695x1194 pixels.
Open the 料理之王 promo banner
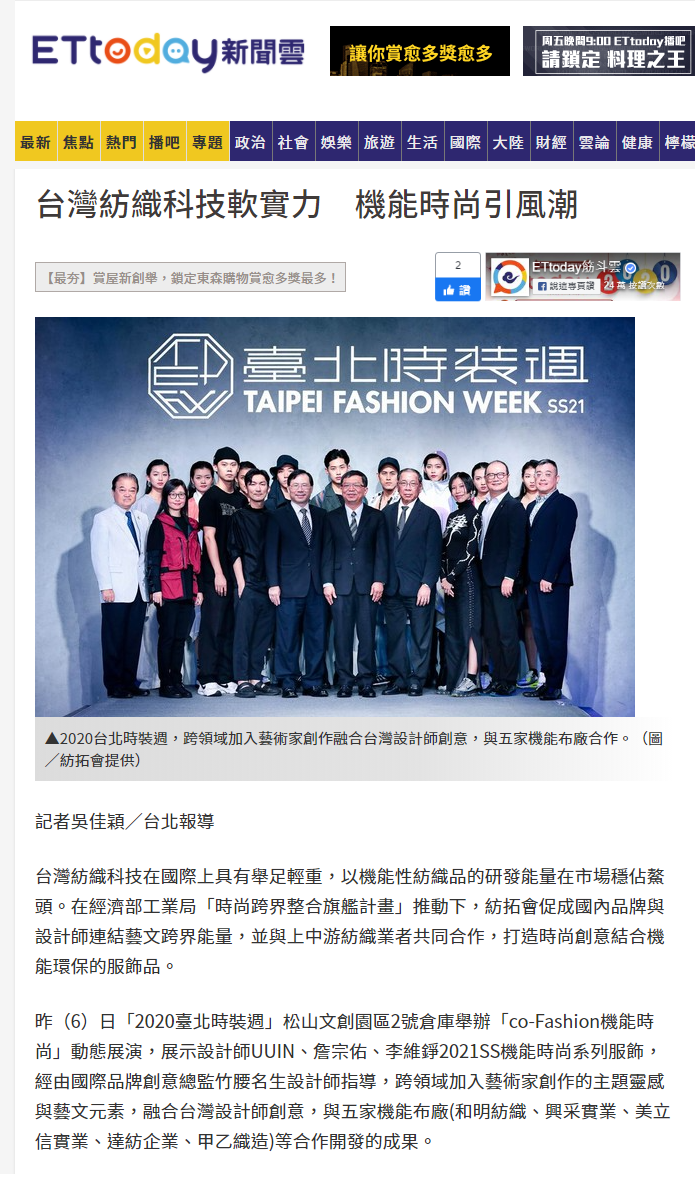pos(609,51)
